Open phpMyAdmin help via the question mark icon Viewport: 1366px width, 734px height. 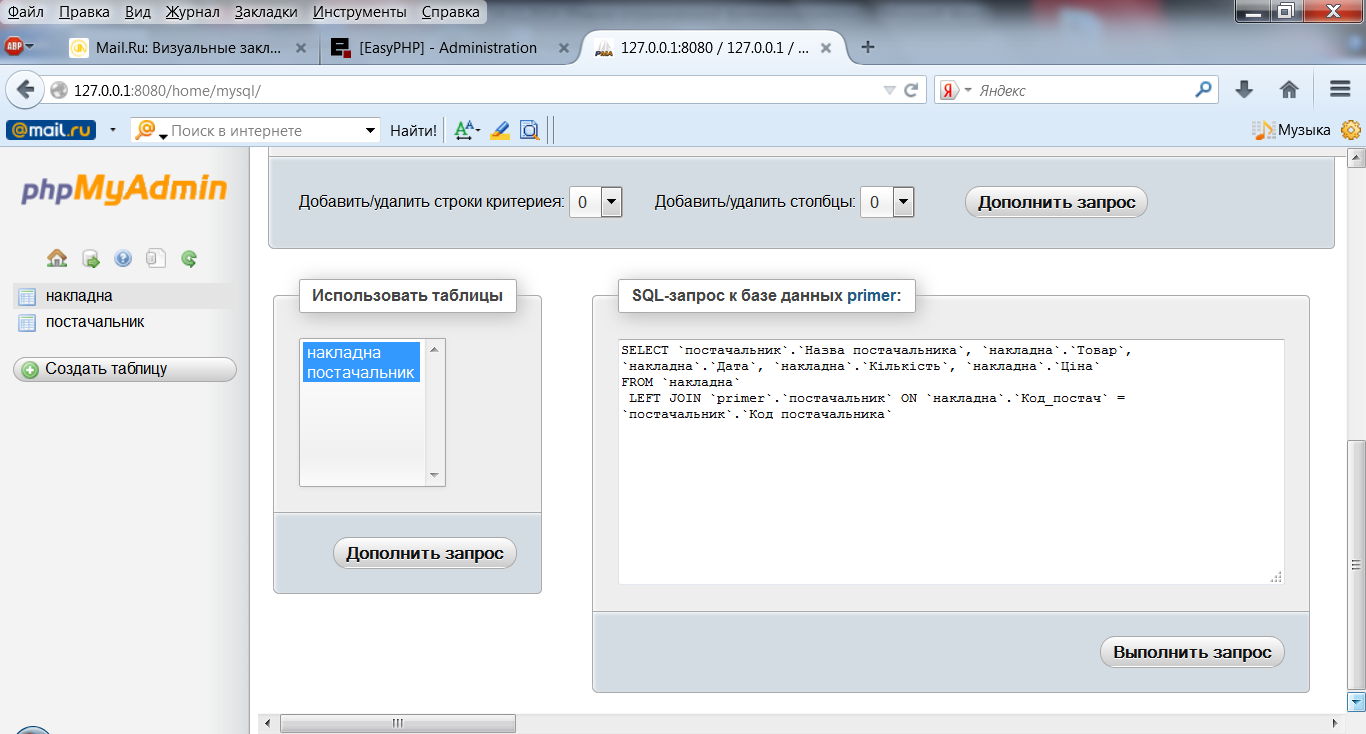[x=123, y=258]
